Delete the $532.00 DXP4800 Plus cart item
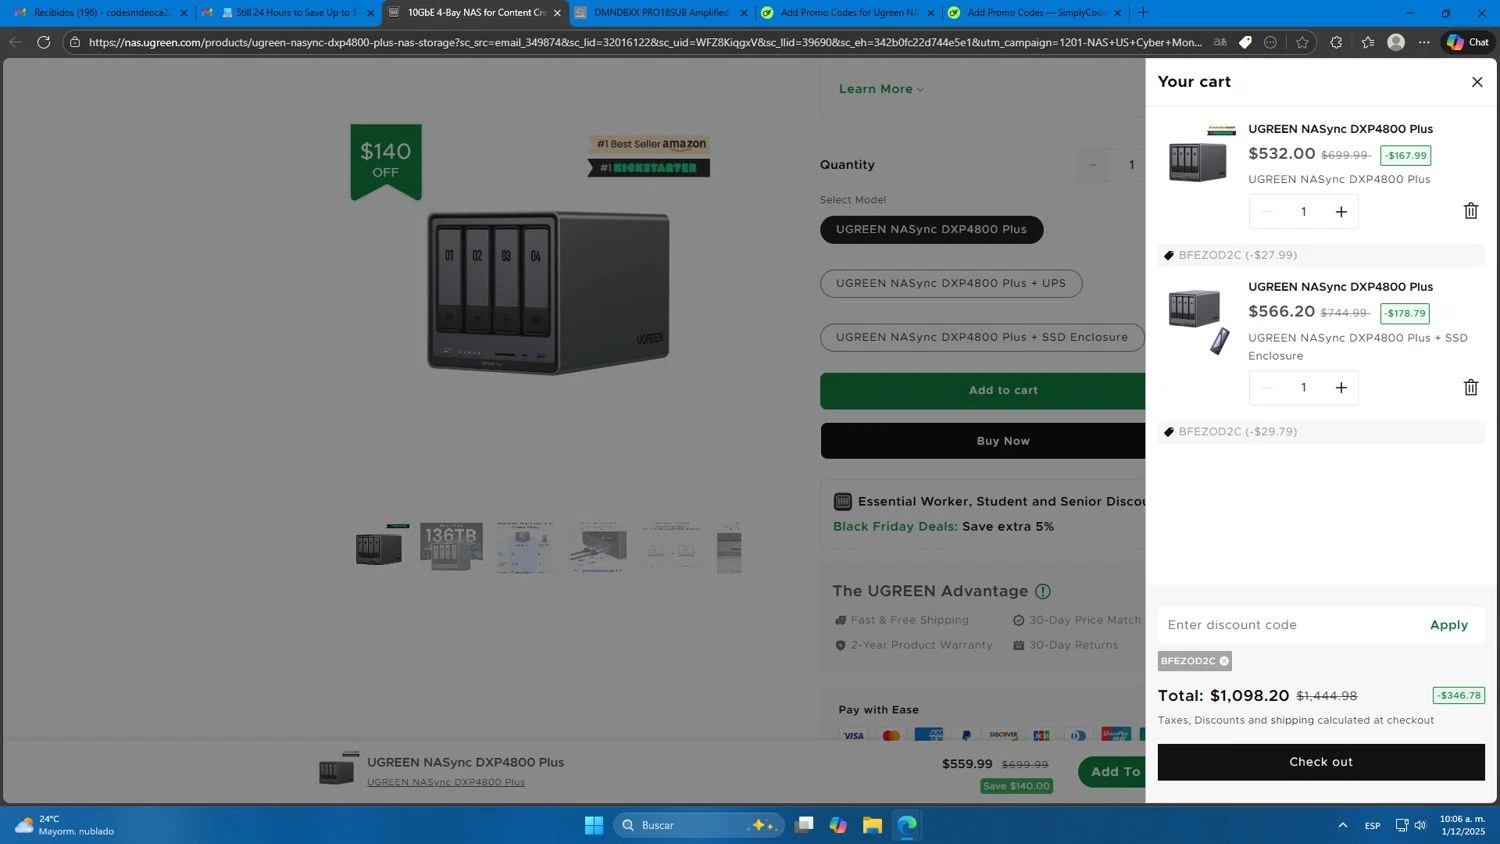 tap(1471, 211)
